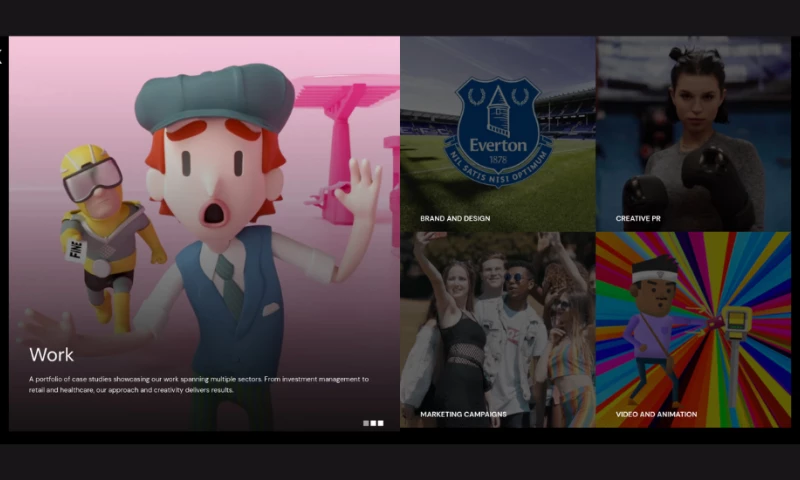Click the Brand and Design label
Viewport: 800px width, 480px height.
[x=454, y=218]
